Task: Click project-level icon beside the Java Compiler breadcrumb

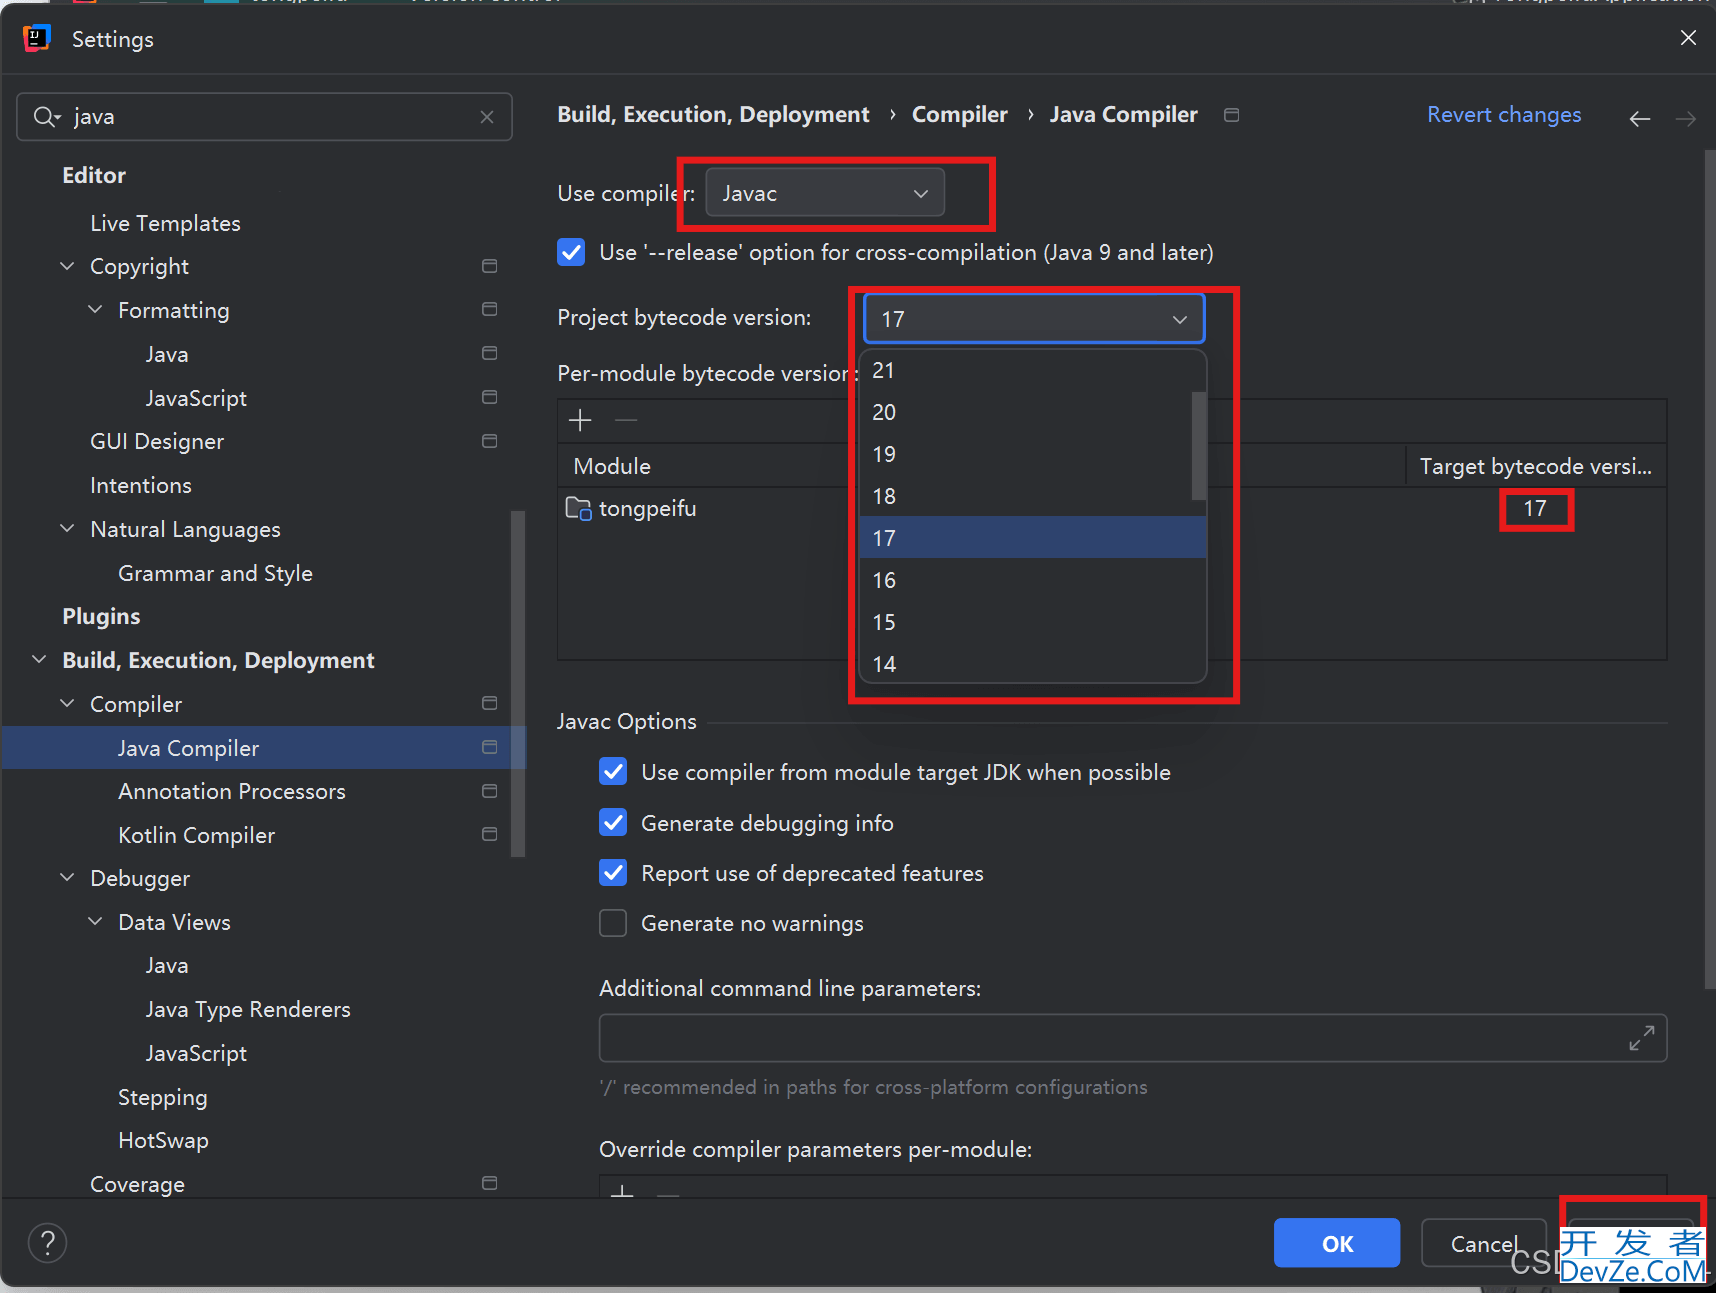Action: 1232,115
